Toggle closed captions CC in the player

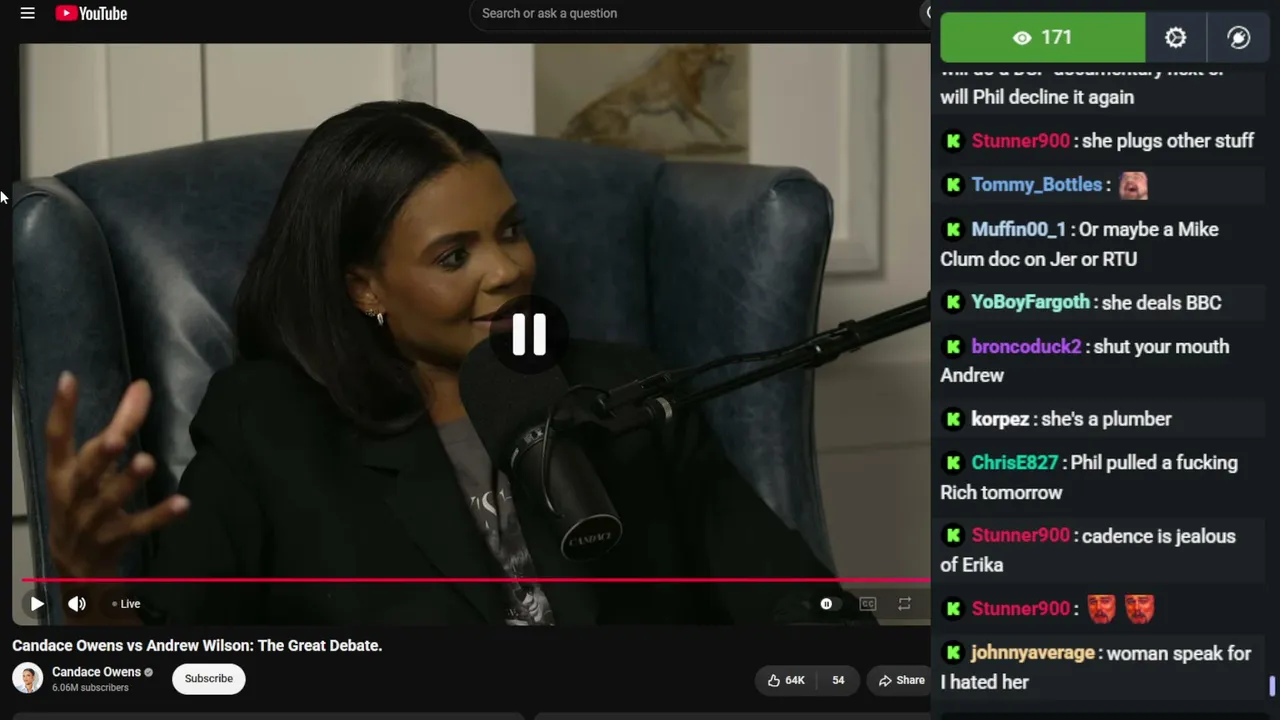coord(868,604)
